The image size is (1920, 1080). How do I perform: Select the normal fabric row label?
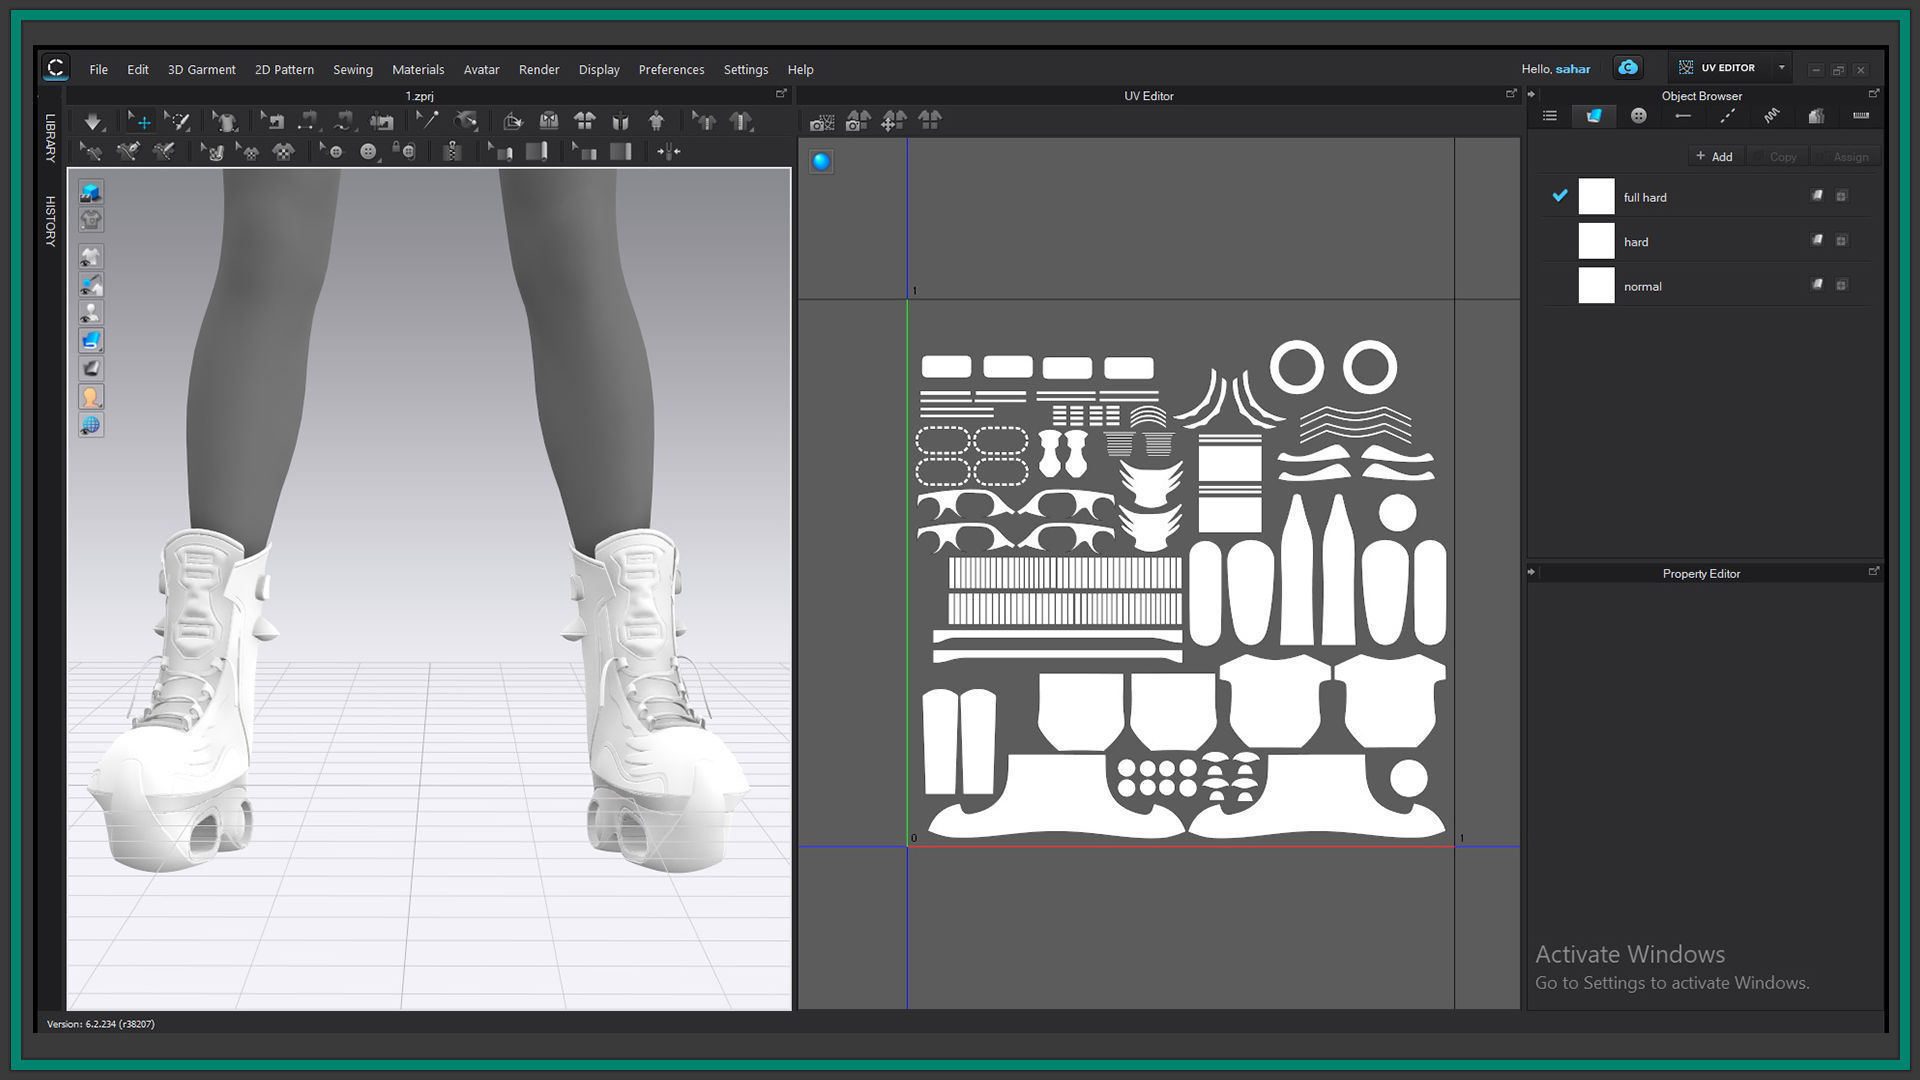[x=1642, y=286]
